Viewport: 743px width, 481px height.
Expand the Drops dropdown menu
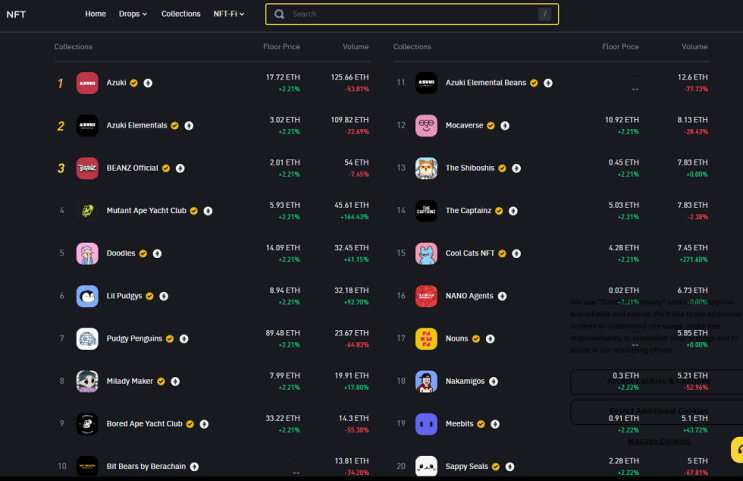(133, 14)
